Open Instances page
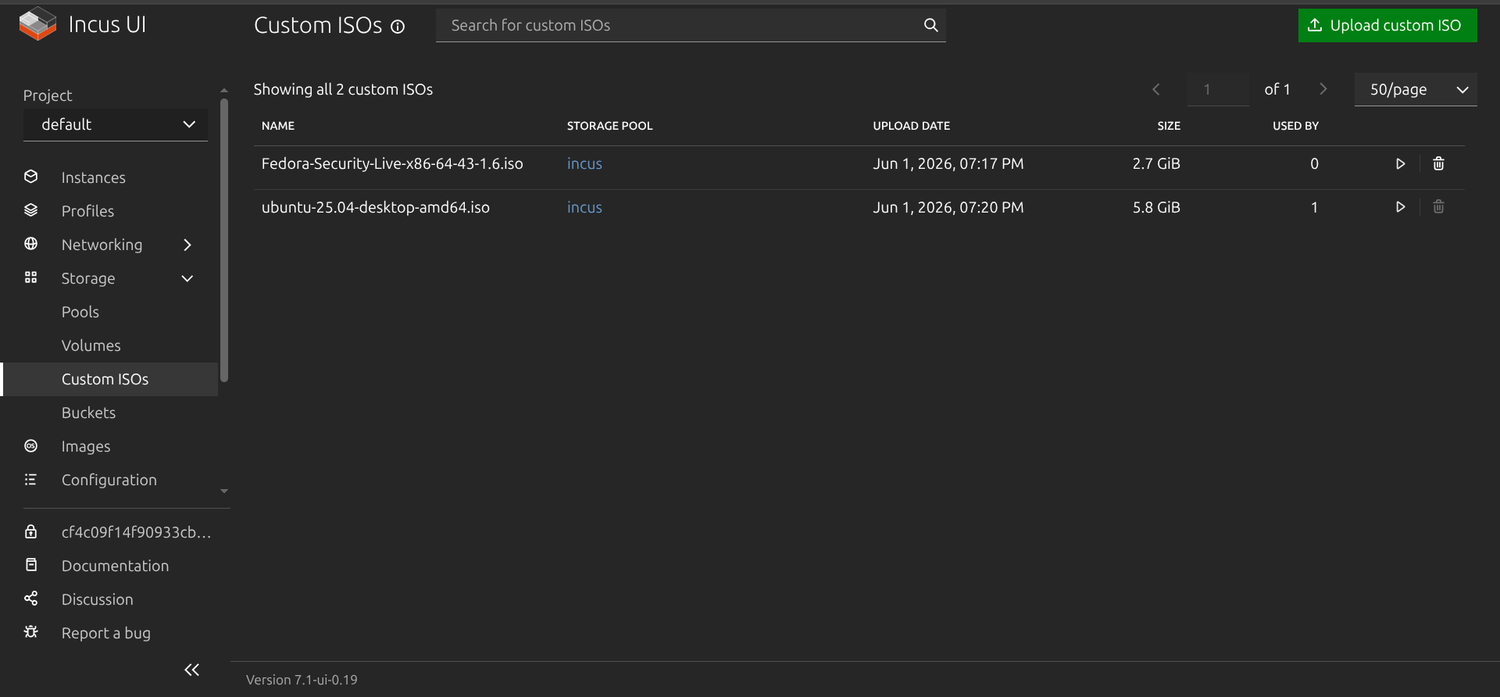Image resolution: width=1500 pixels, height=697 pixels. coord(93,177)
